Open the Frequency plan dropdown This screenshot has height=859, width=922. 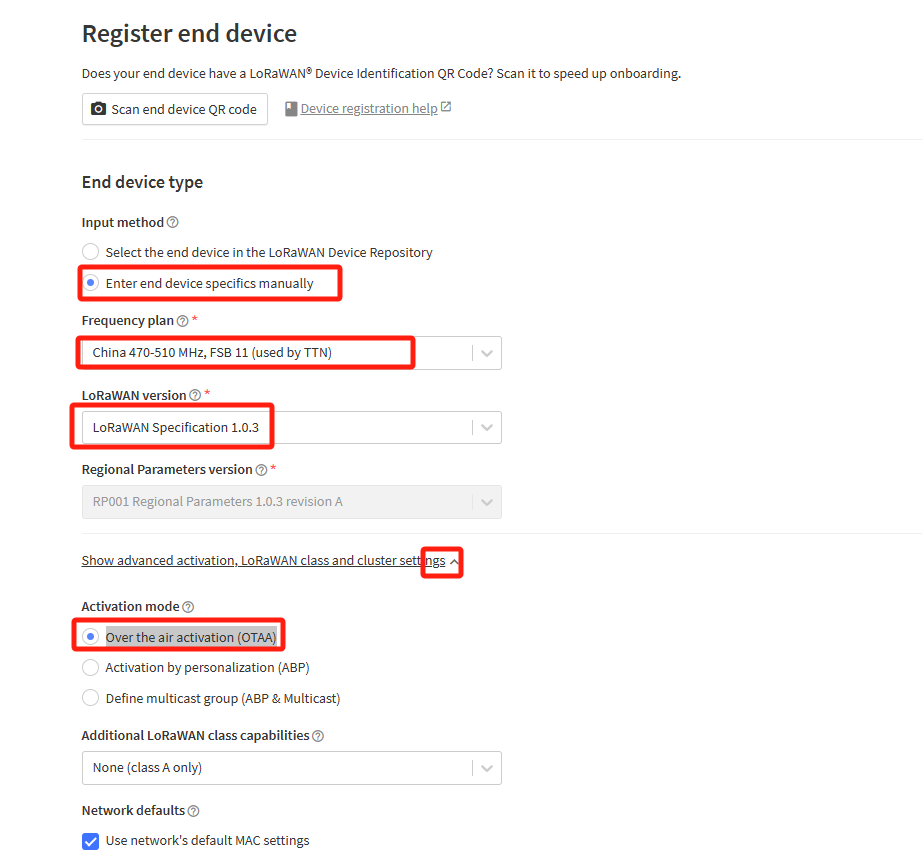point(292,353)
